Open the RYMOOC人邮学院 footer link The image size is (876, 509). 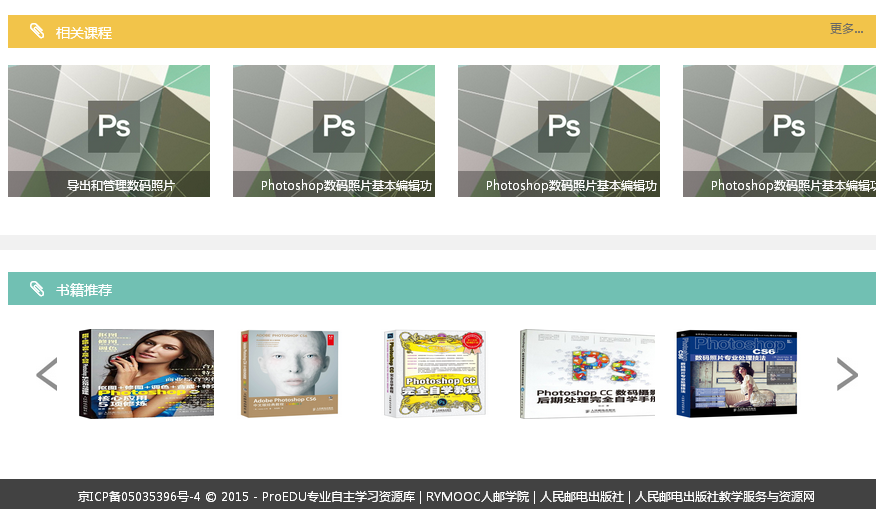[478, 497]
